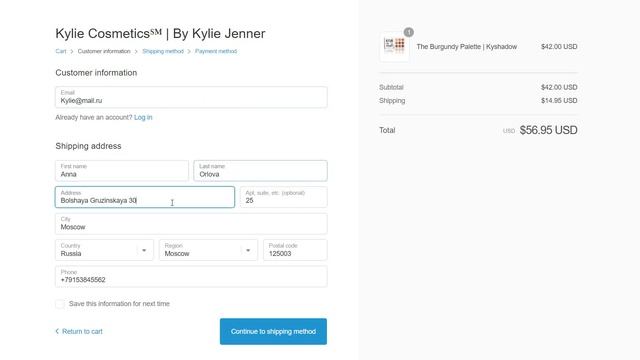Click the Last name field containing Orlova
640x360 pixels.
pyautogui.click(x=260, y=171)
